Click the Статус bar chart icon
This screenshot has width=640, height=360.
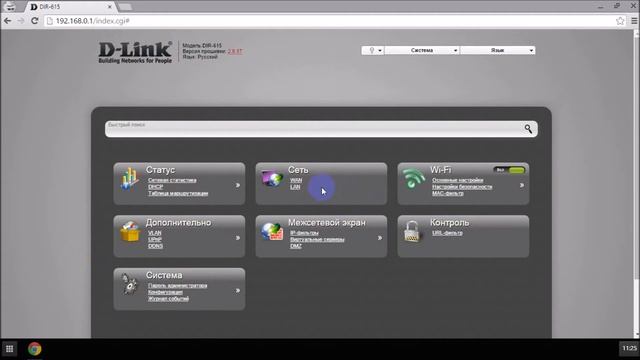coord(129,179)
